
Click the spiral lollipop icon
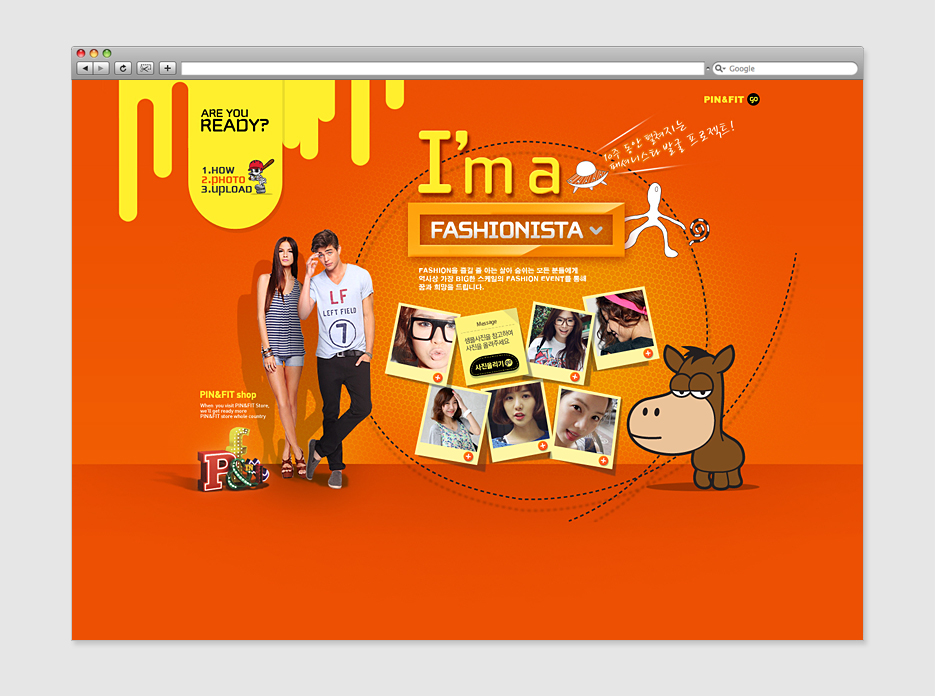[x=699, y=231]
